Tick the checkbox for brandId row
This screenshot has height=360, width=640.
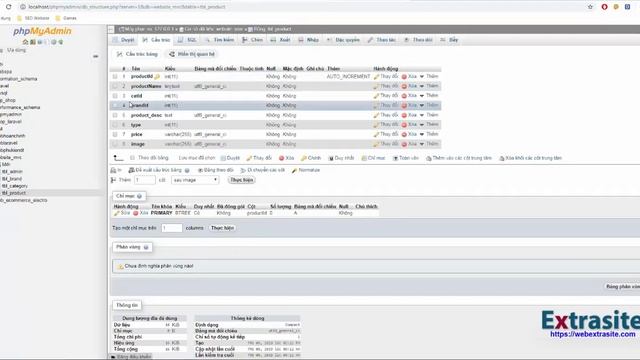[115, 106]
